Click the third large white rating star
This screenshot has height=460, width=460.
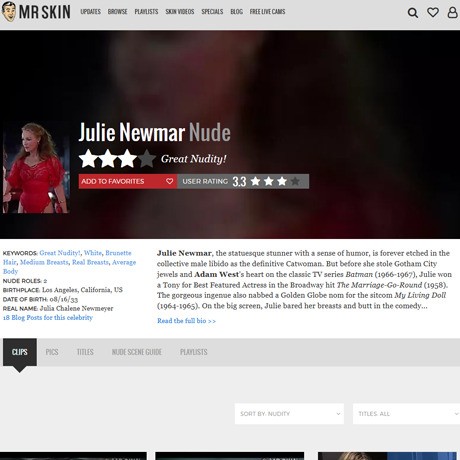(127, 159)
